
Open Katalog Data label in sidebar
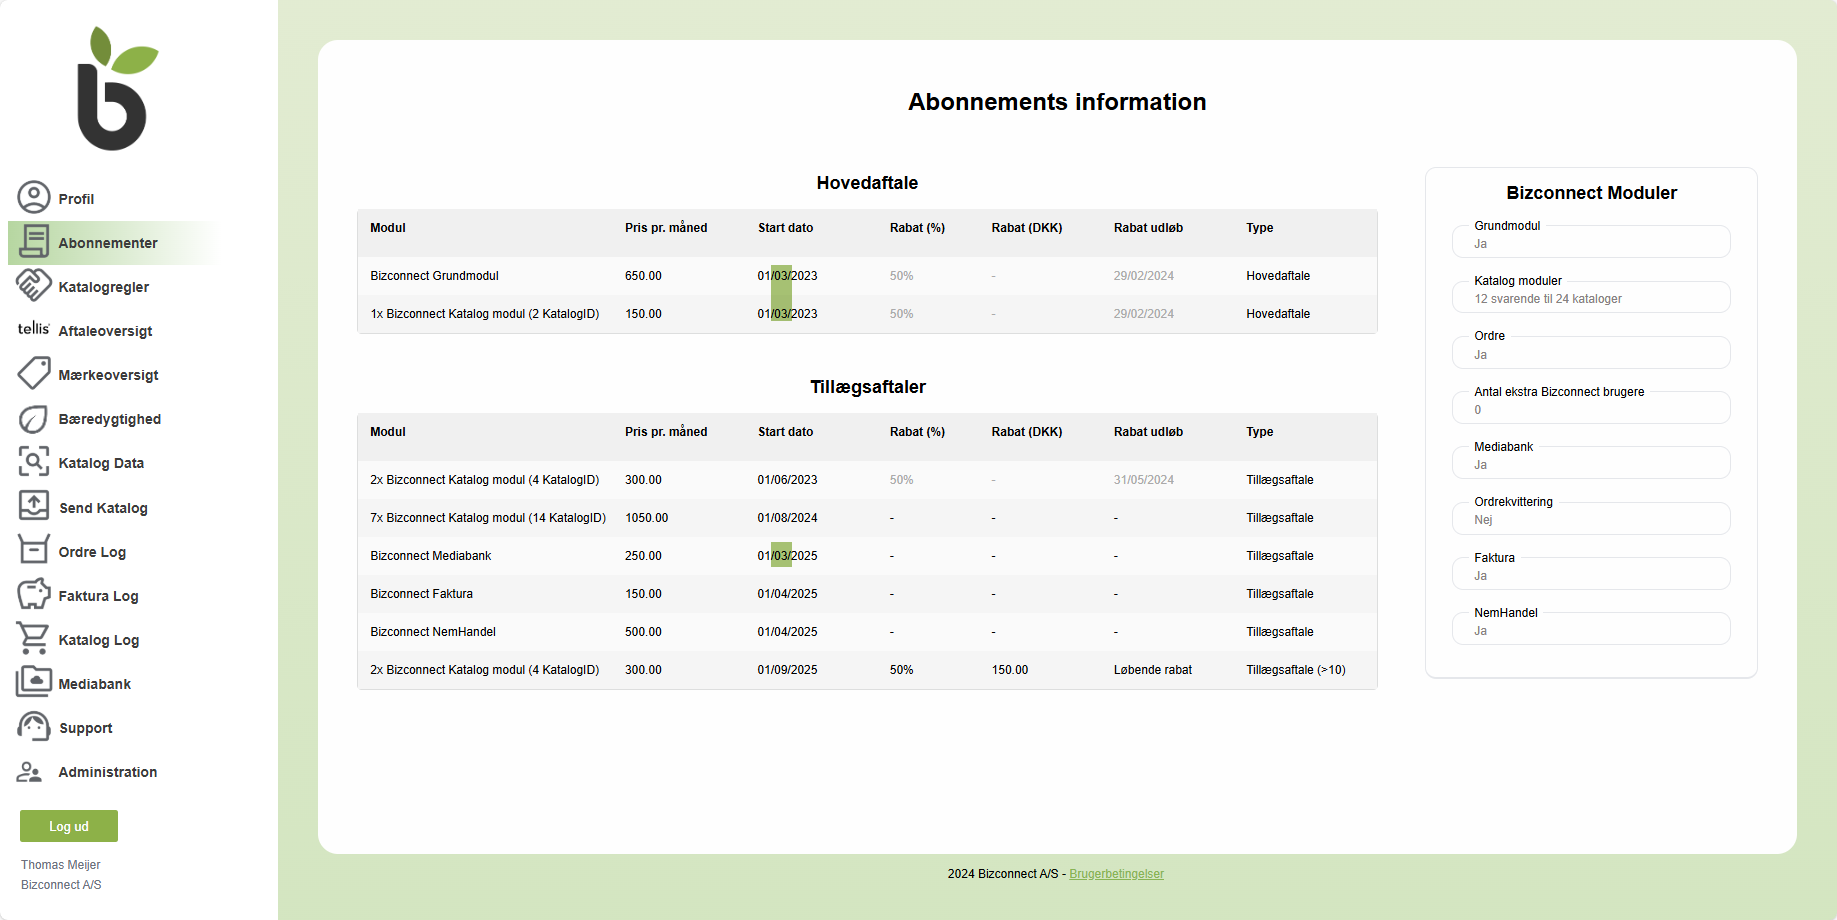(x=101, y=463)
